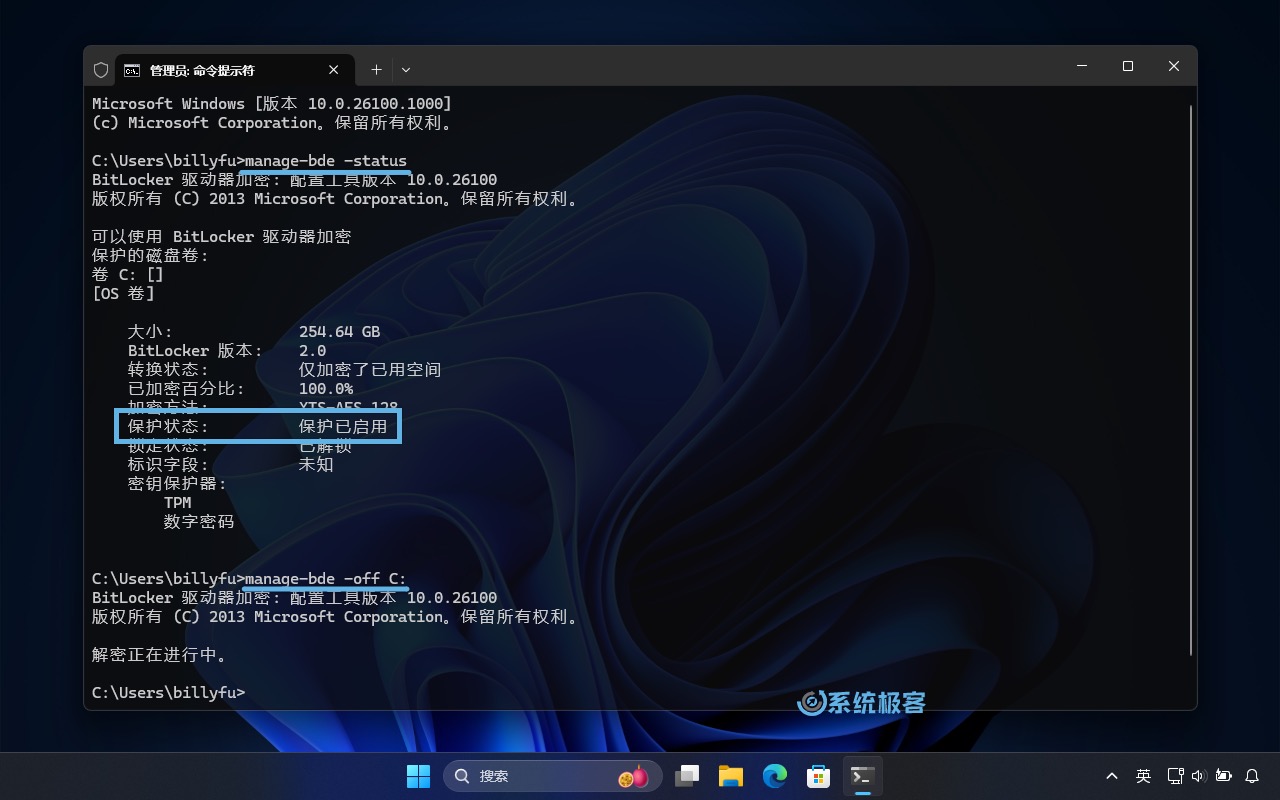Image resolution: width=1280 pixels, height=800 pixels.
Task: Minimize the terminal window
Action: pos(1082,66)
